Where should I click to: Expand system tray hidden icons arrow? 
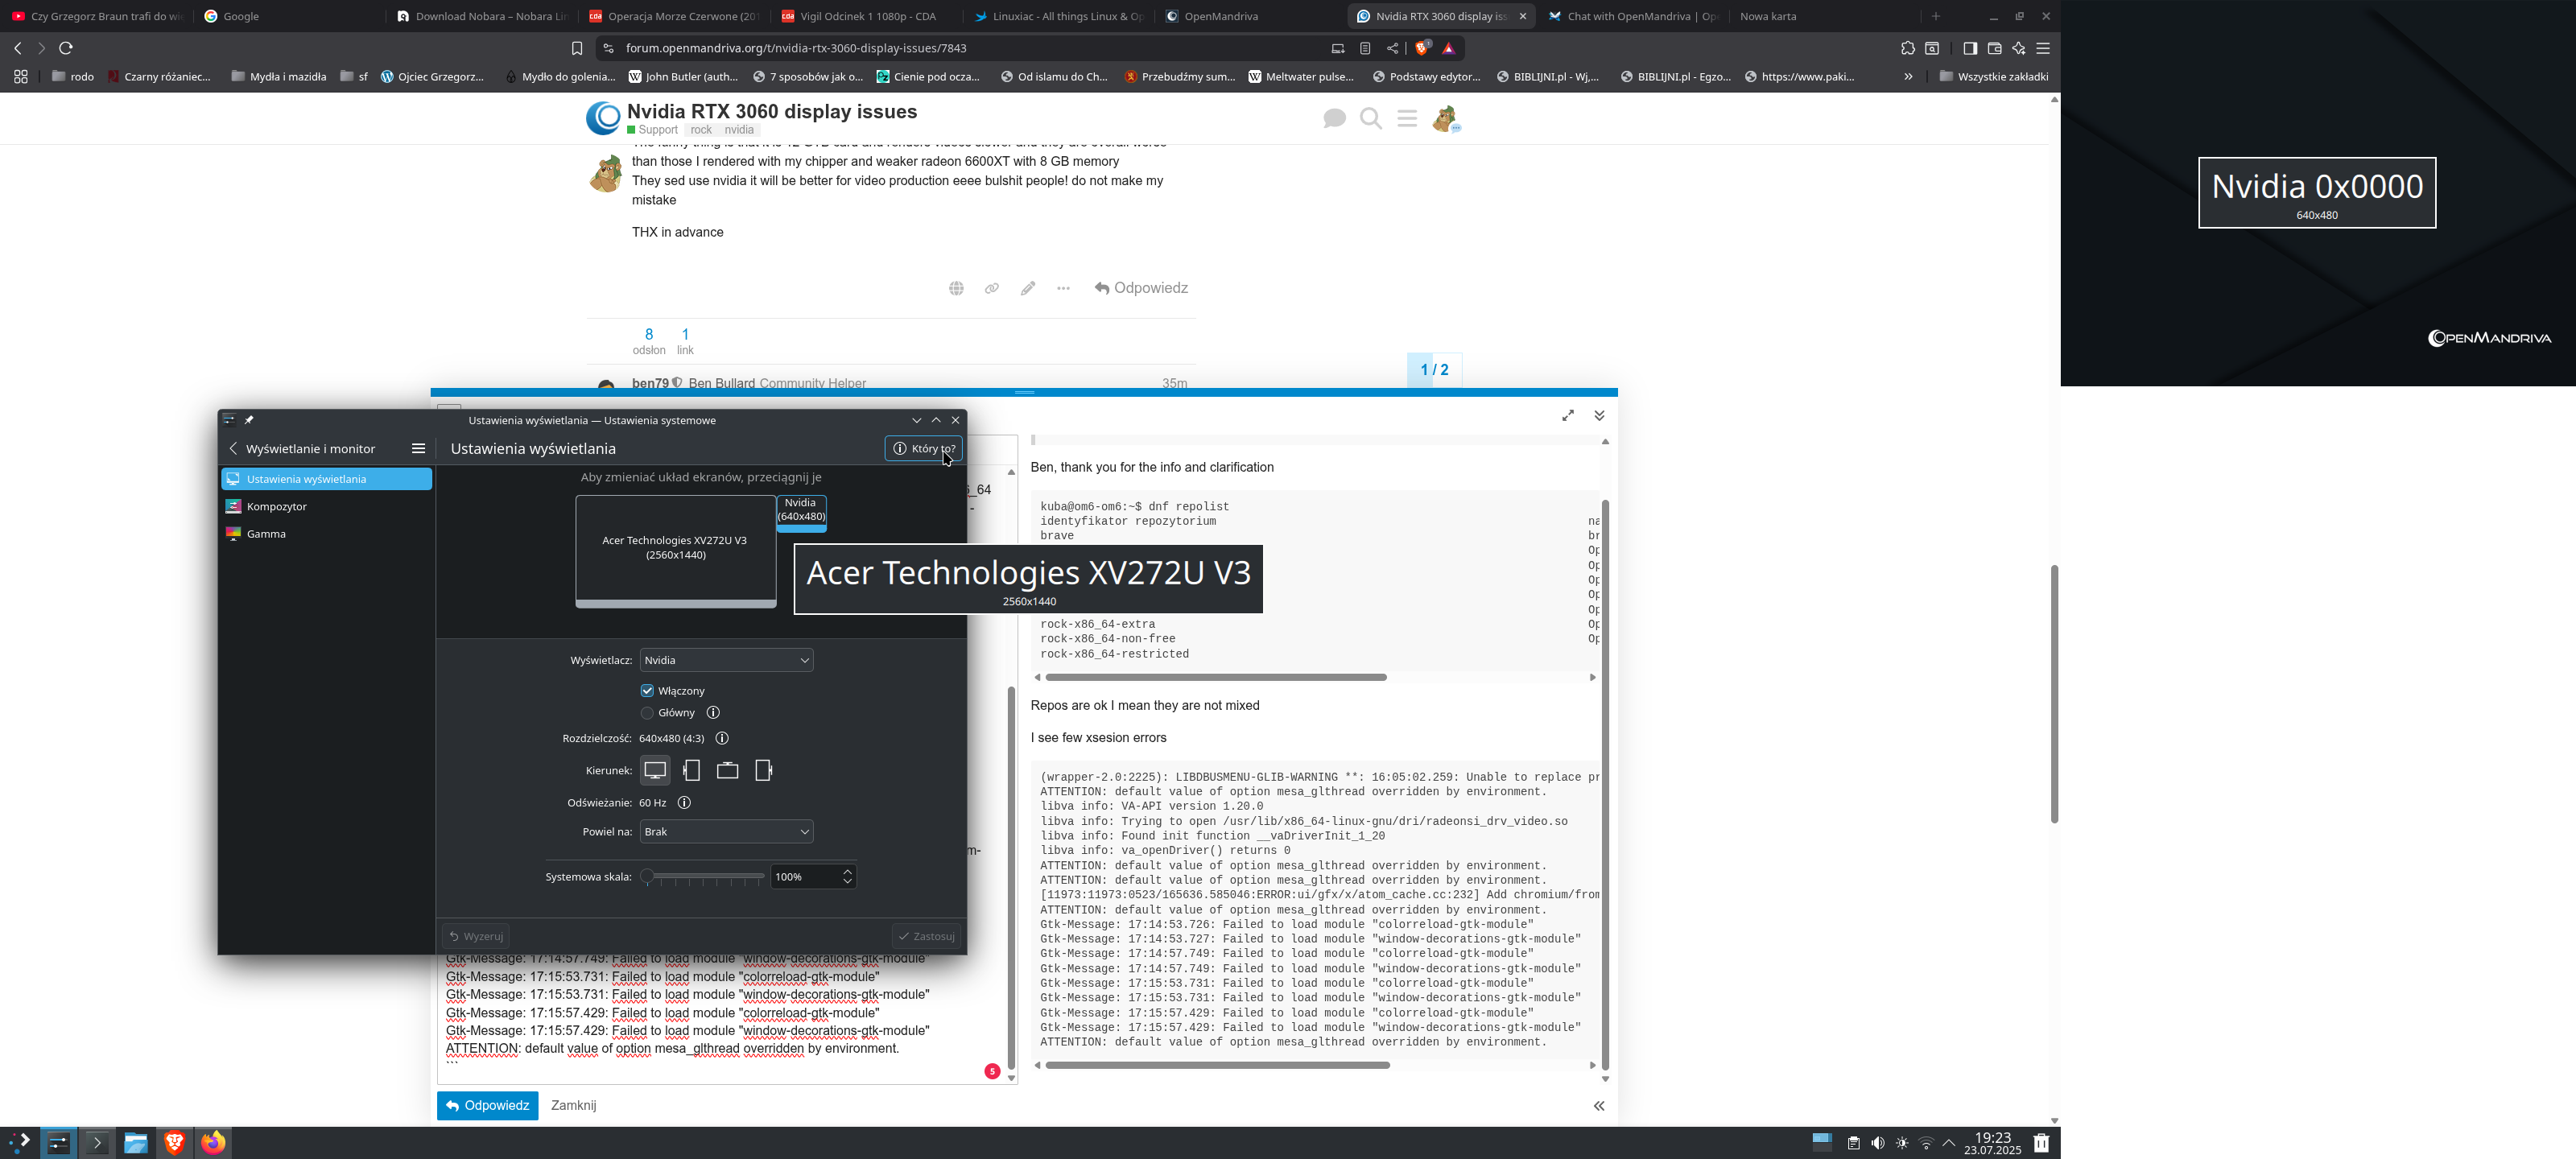point(1949,1143)
